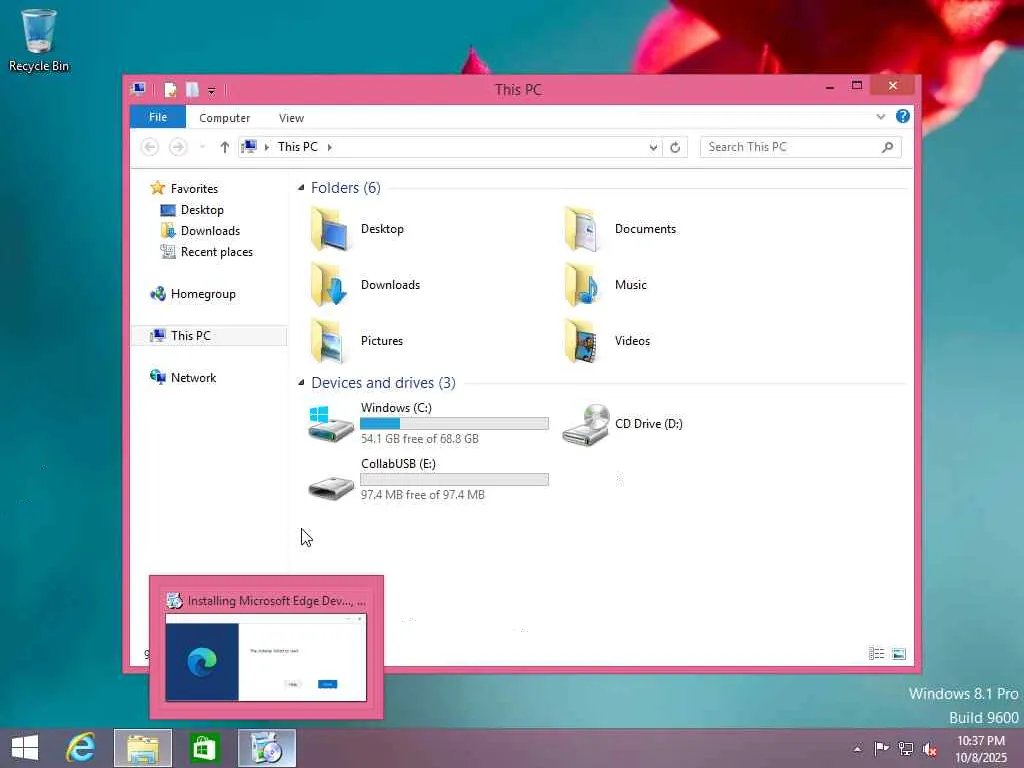Switch to Large icons view icon
Image resolution: width=1024 pixels, height=768 pixels.
[899, 653]
